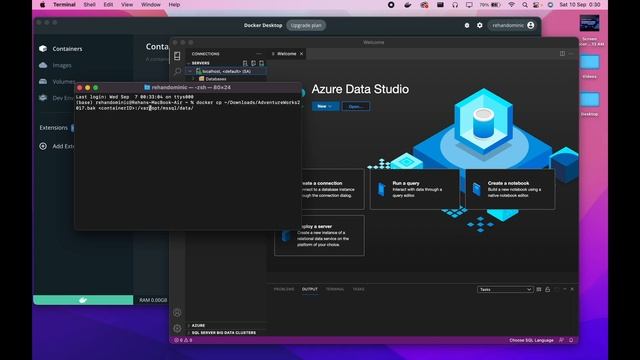The image size is (640, 360).
Task: Open the Accounts icon at sidebar bottom
Action: pyautogui.click(x=177, y=313)
